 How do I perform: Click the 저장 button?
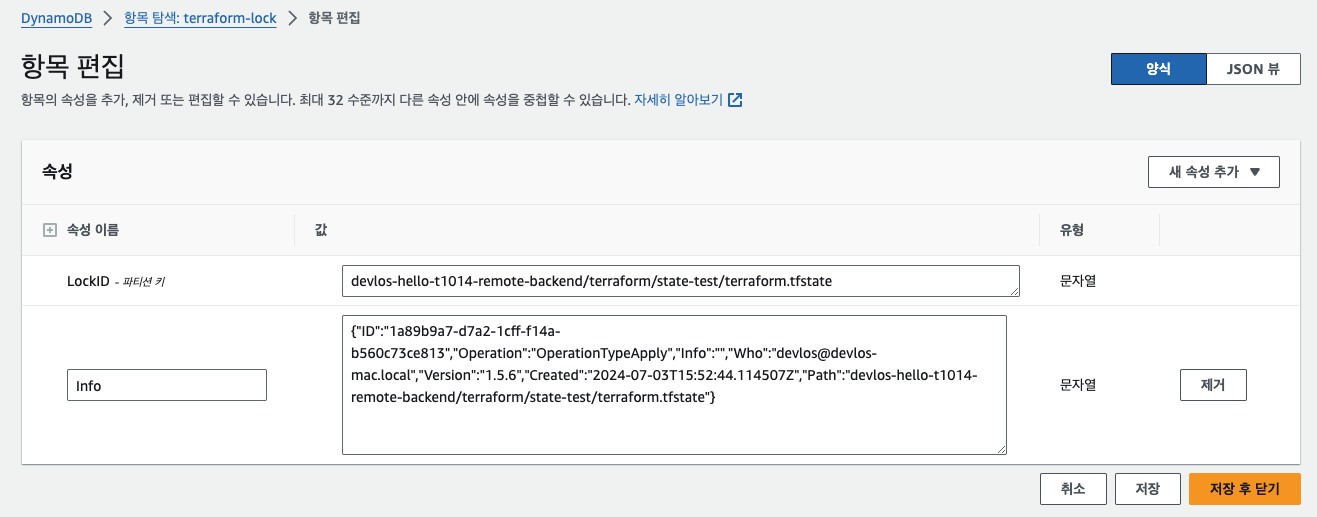[1147, 489]
